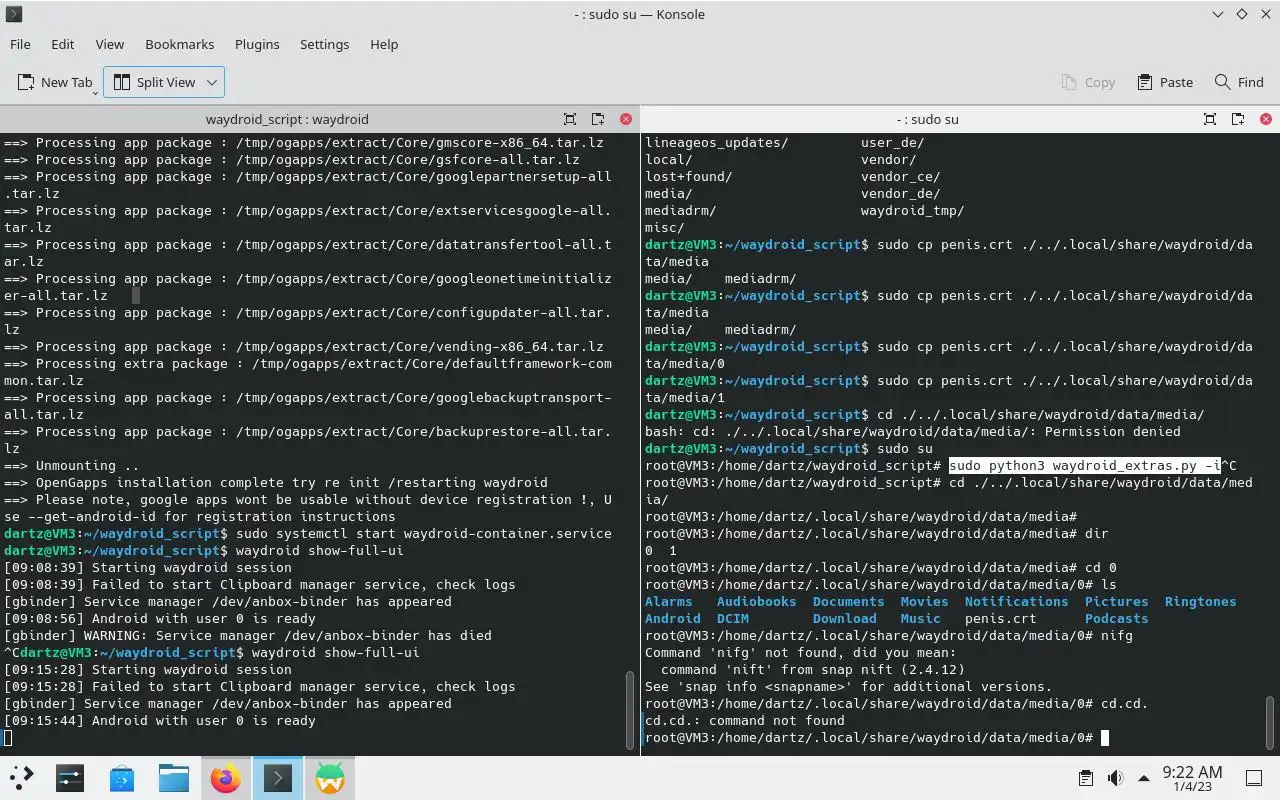The width and height of the screenshot is (1280, 800).
Task: Minimize the Konsole window
Action: click(1218, 14)
